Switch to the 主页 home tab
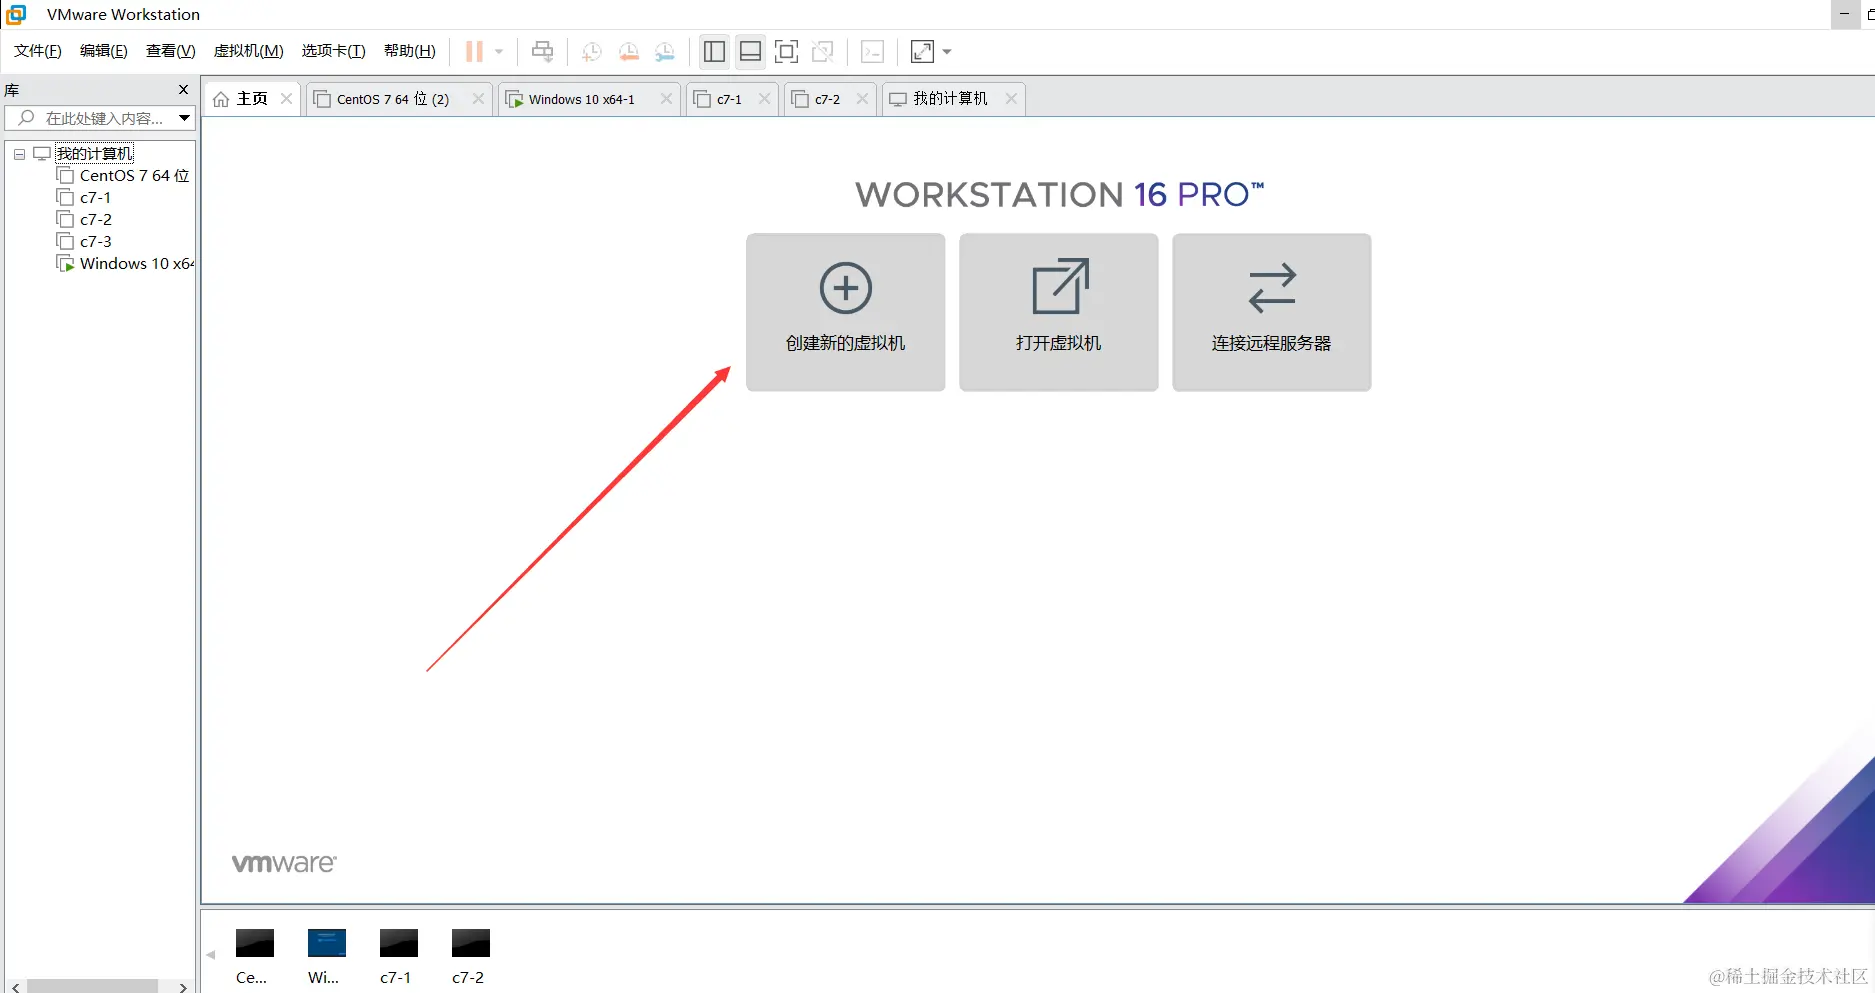Screen dimensions: 1875x993 point(252,98)
